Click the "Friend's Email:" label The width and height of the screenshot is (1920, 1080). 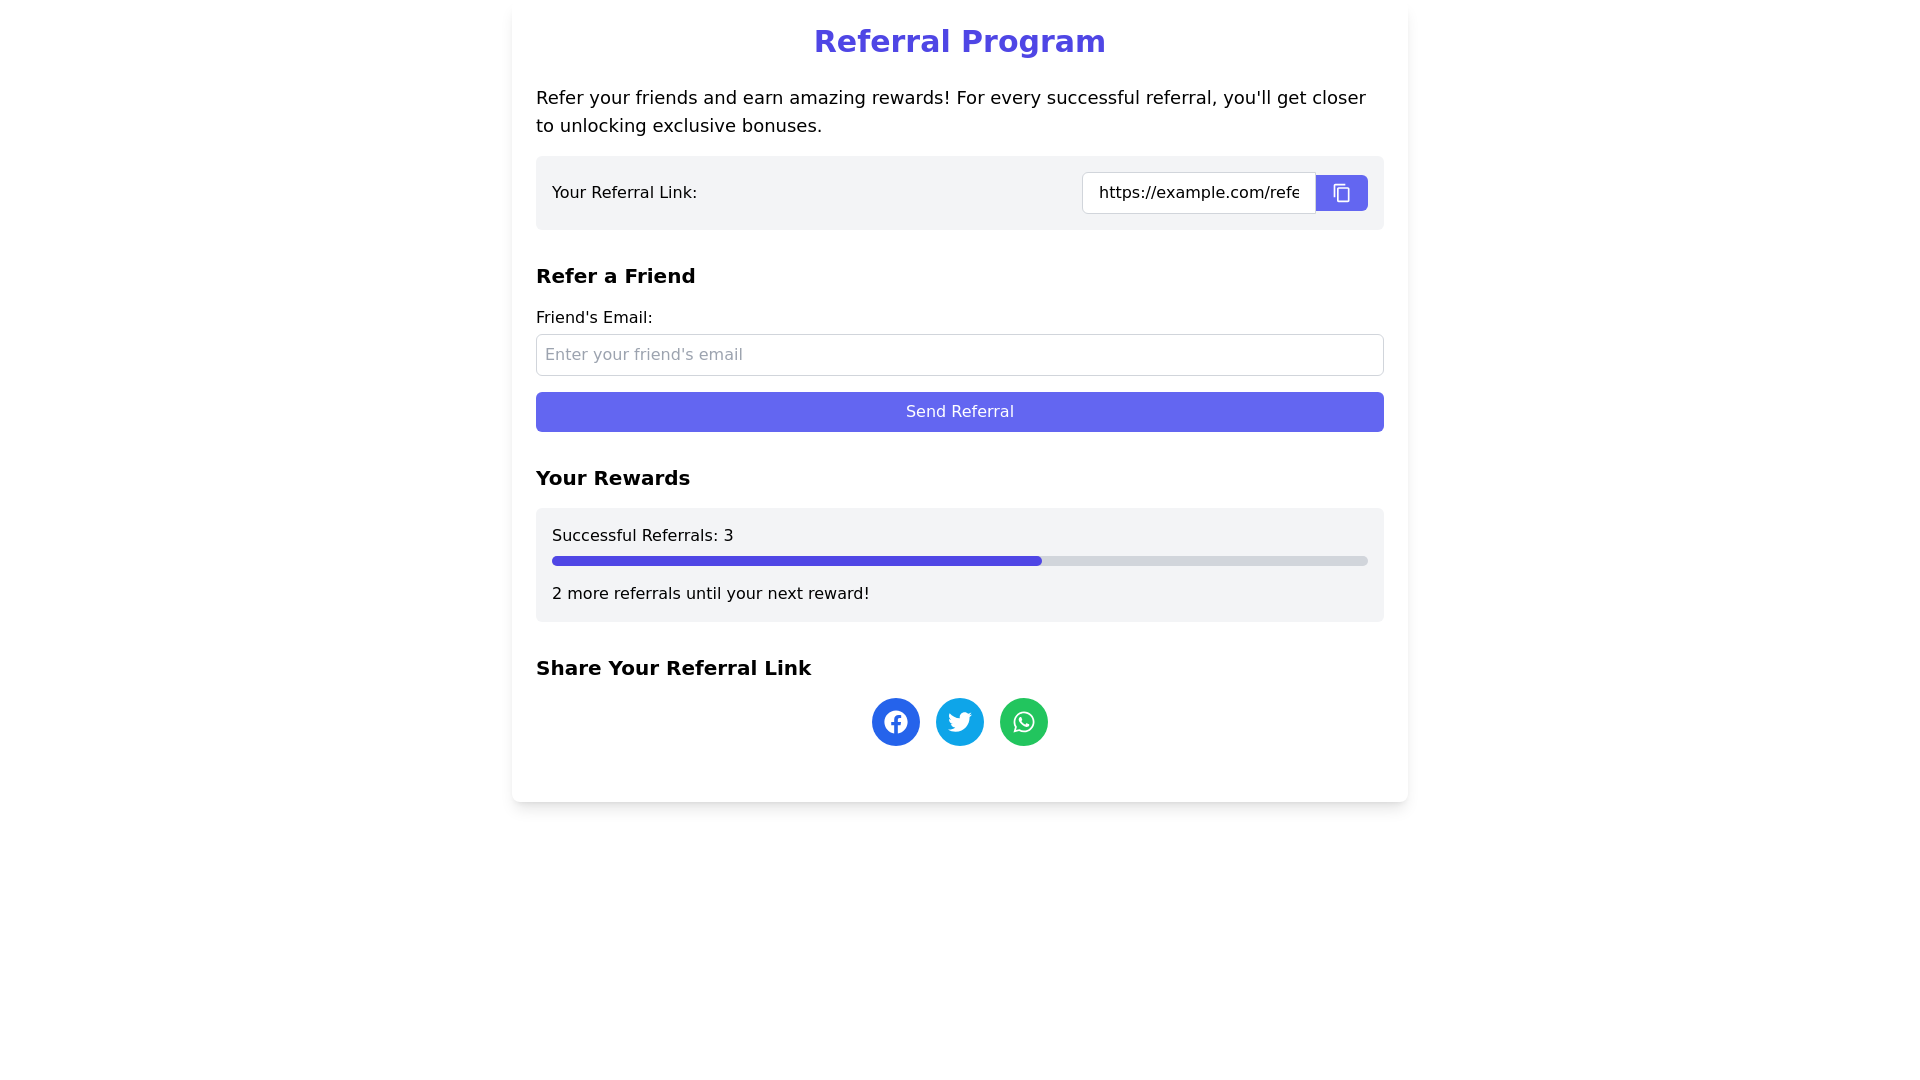coord(594,318)
